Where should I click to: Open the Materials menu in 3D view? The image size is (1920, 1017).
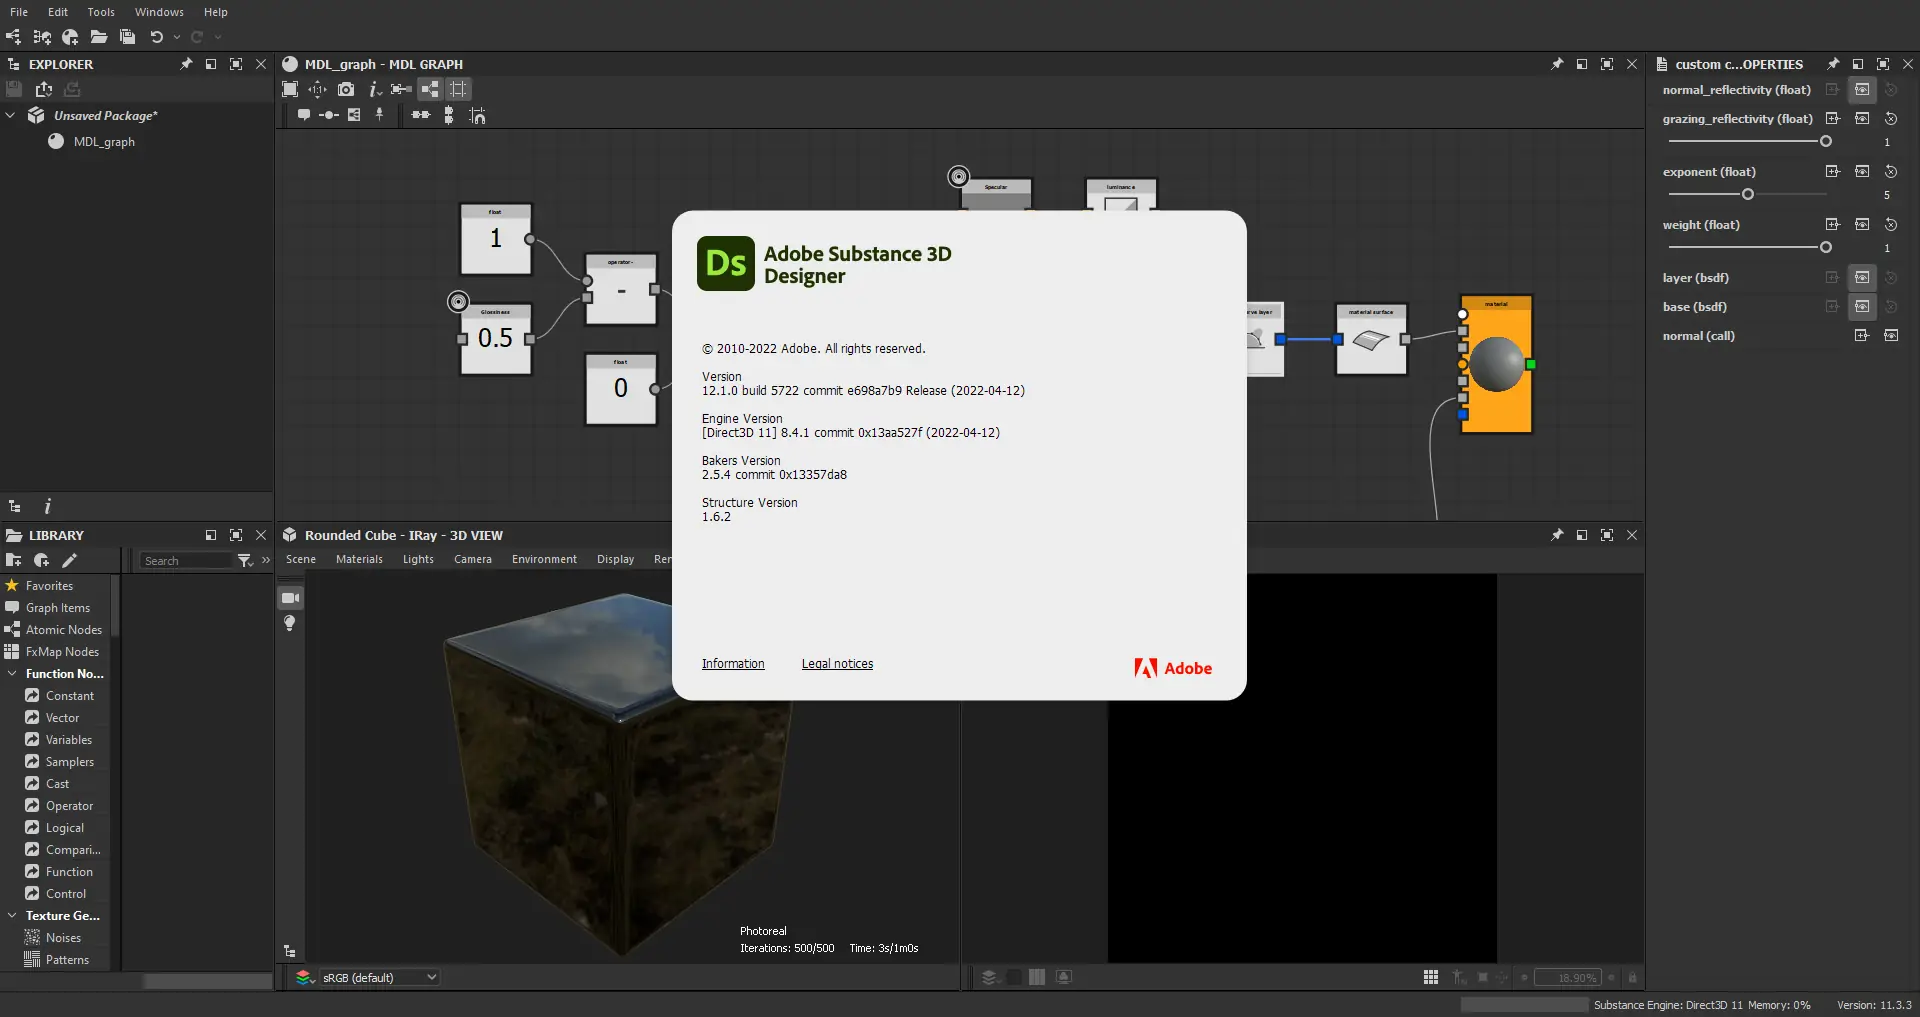click(359, 559)
